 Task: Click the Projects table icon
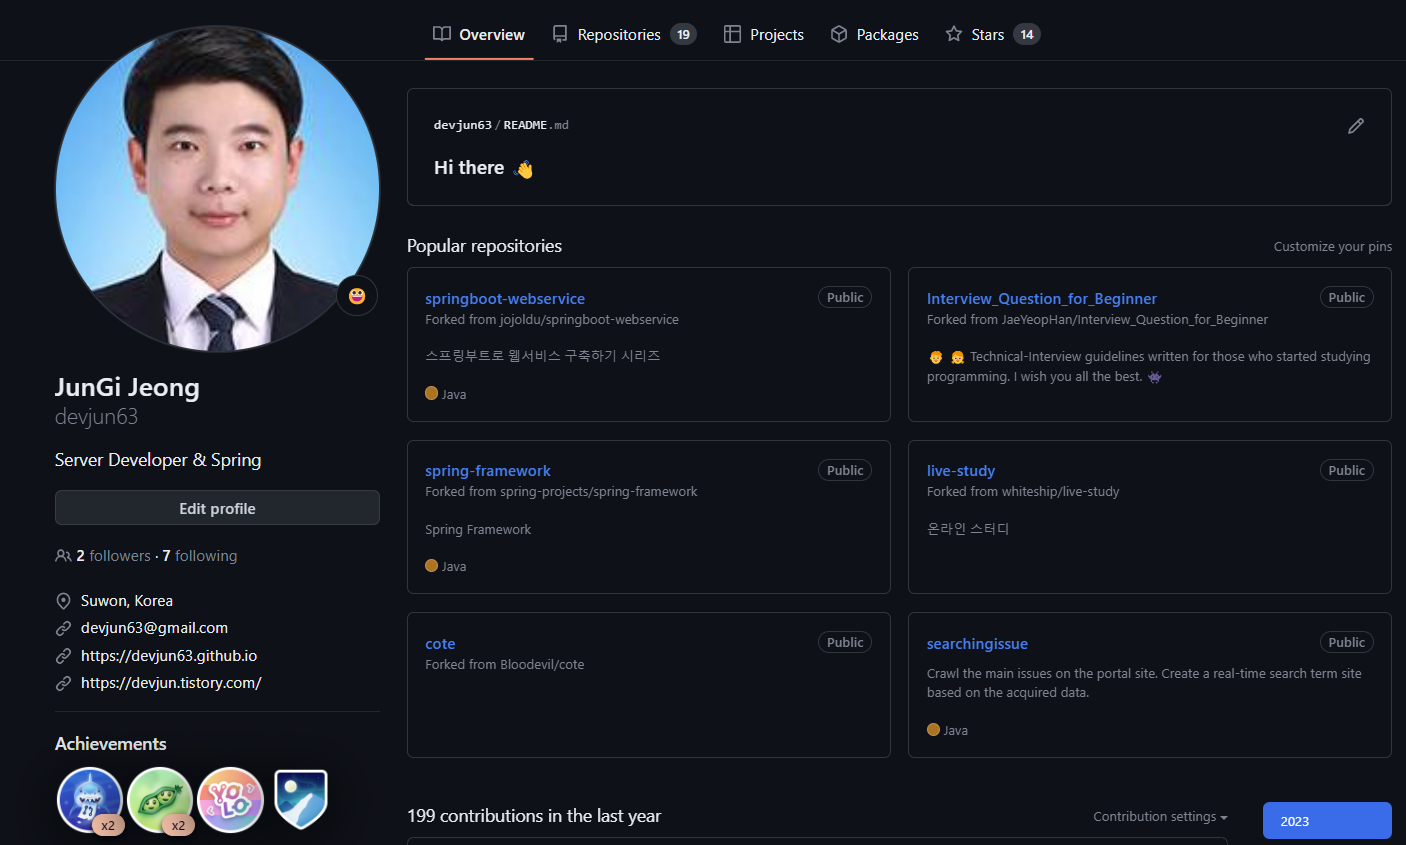(x=732, y=34)
